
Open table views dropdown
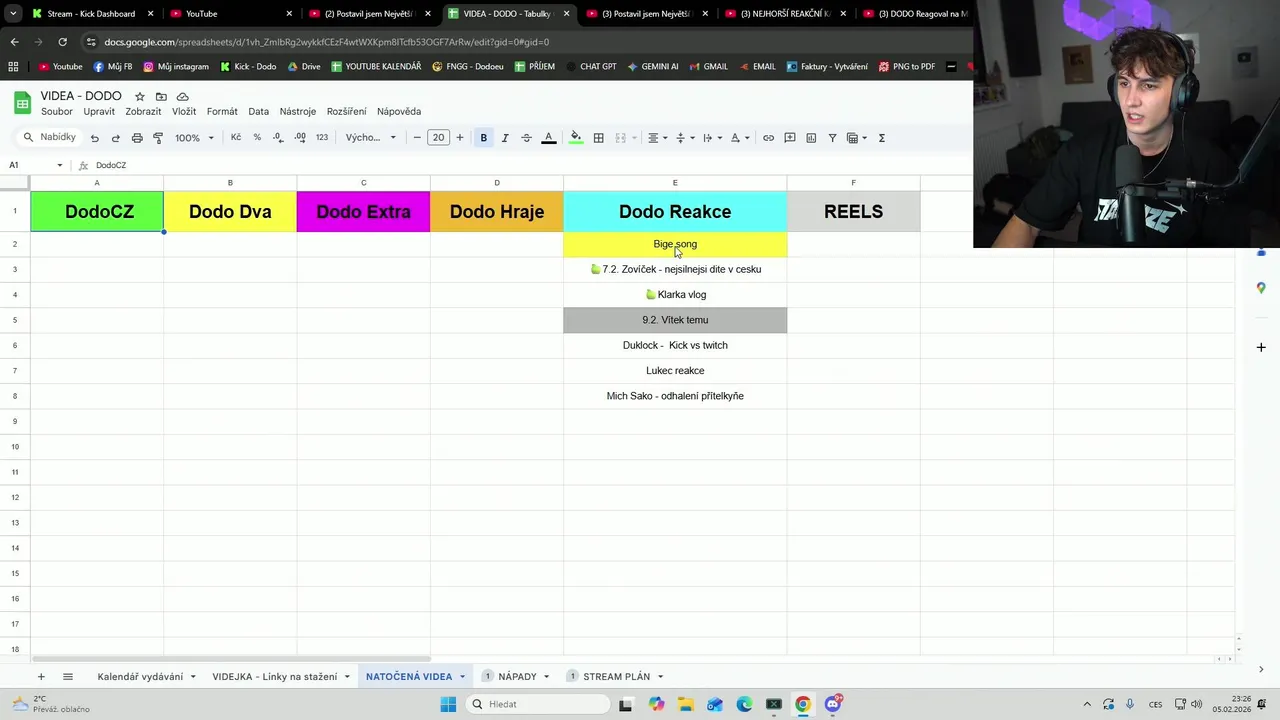[856, 138]
